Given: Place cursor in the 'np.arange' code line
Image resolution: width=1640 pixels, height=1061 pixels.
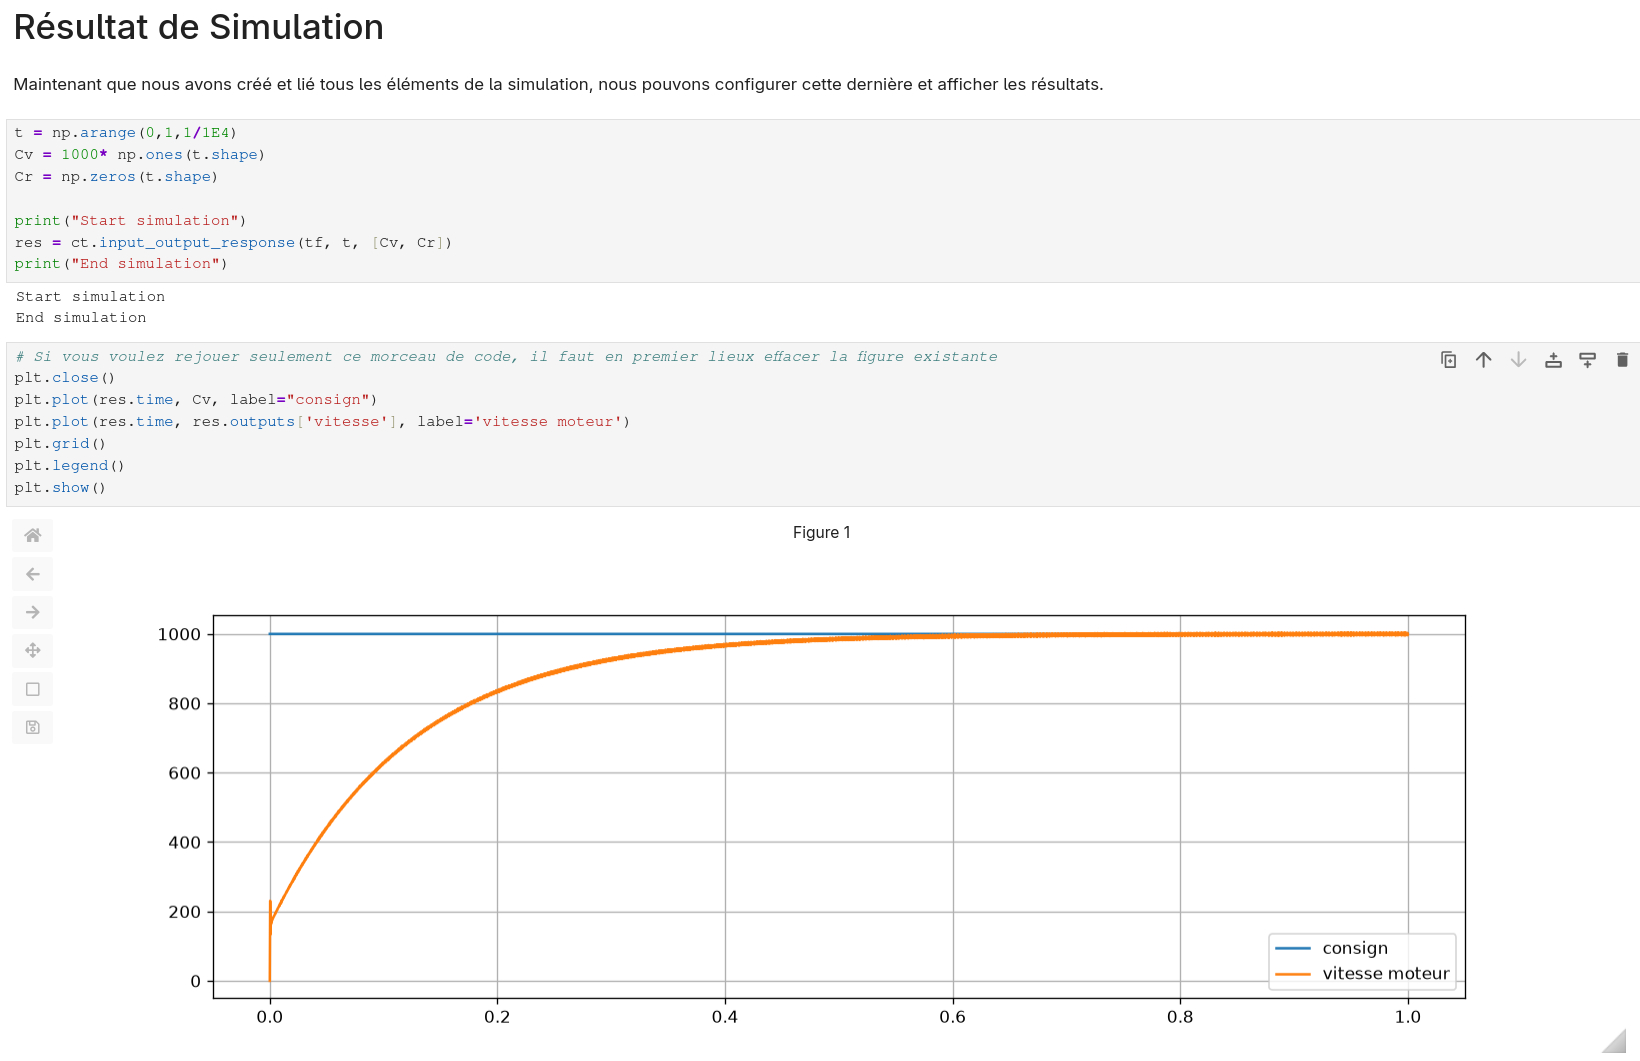Looking at the screenshot, I should point(125,133).
